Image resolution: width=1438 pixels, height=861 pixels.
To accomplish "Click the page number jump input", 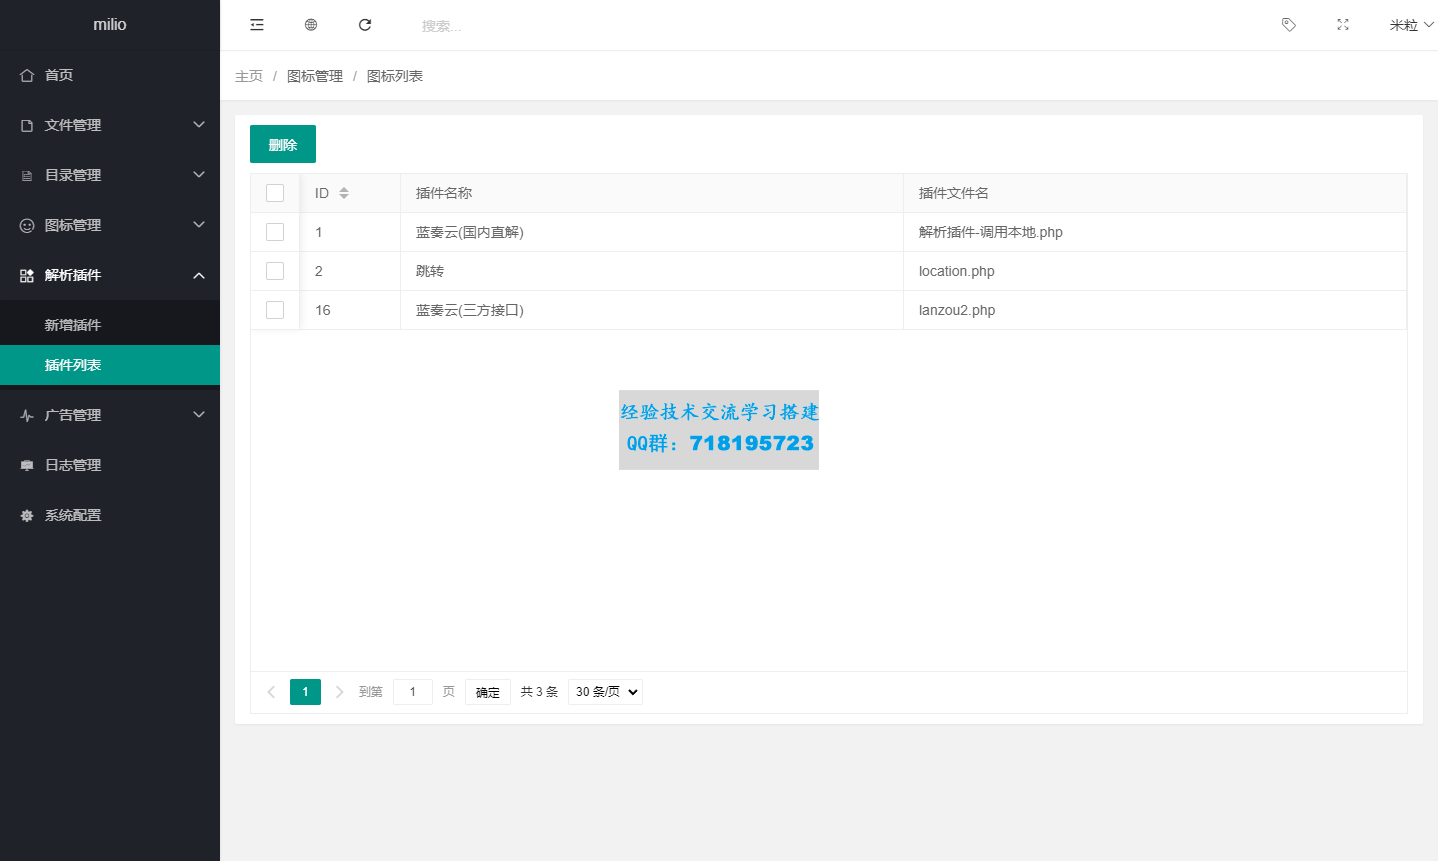I will 413,692.
